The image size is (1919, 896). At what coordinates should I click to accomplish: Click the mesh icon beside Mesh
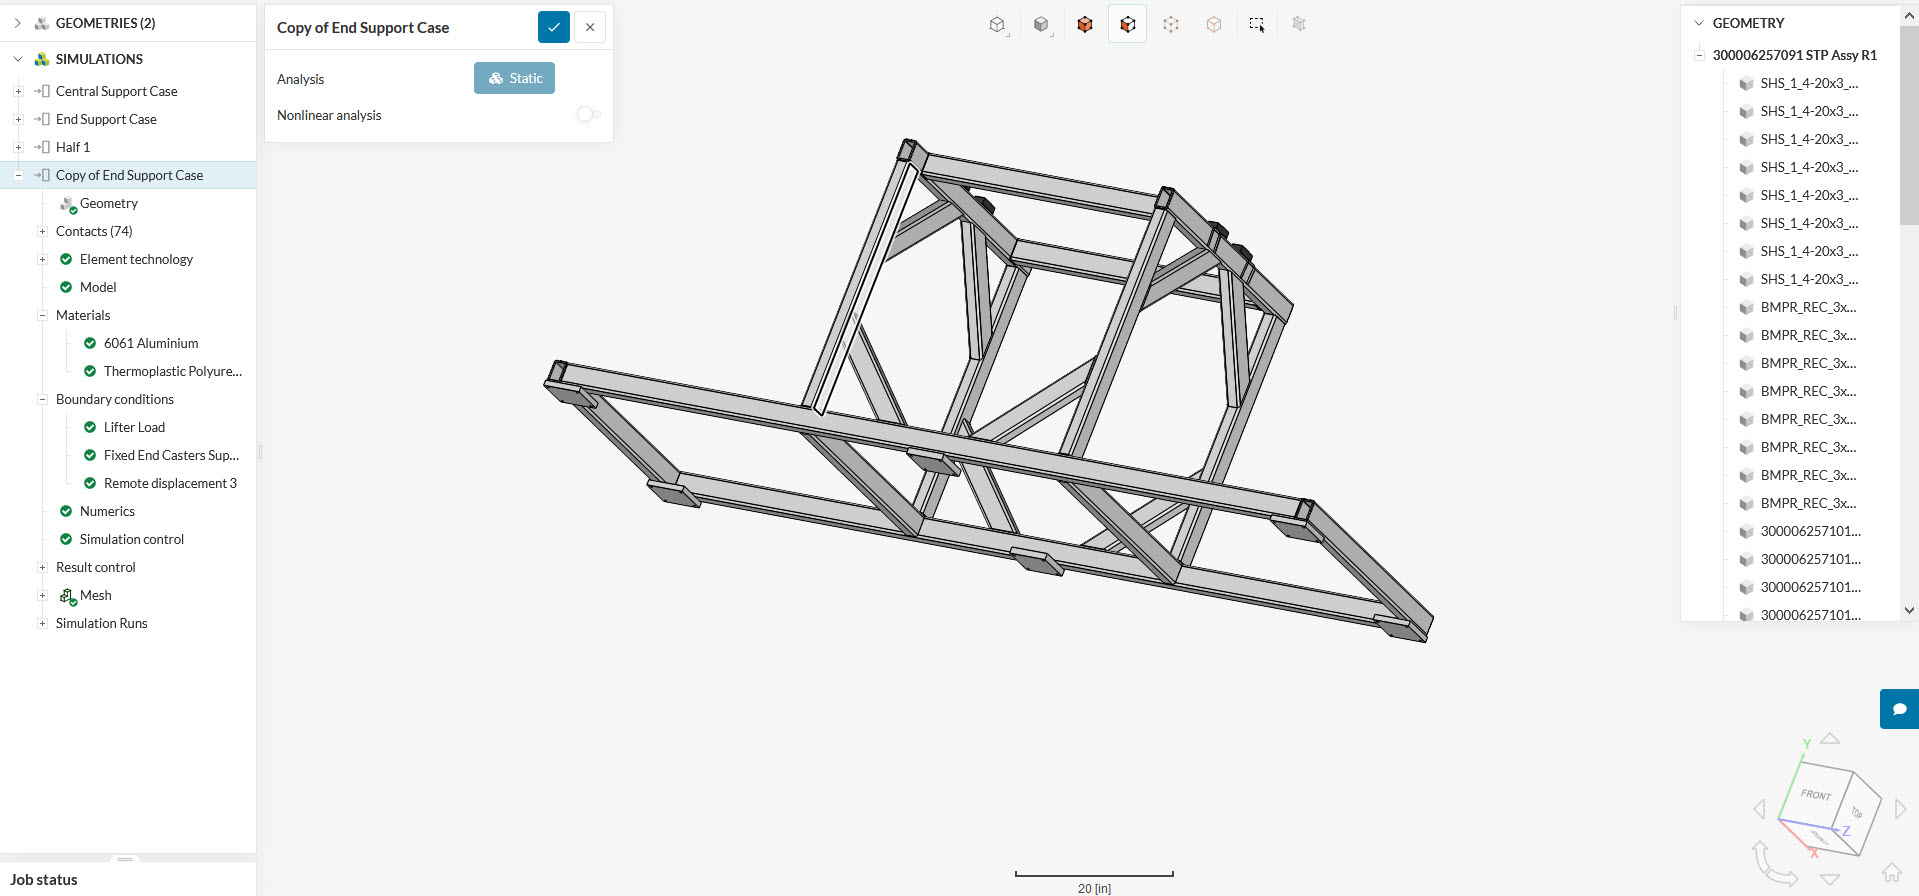(x=68, y=596)
